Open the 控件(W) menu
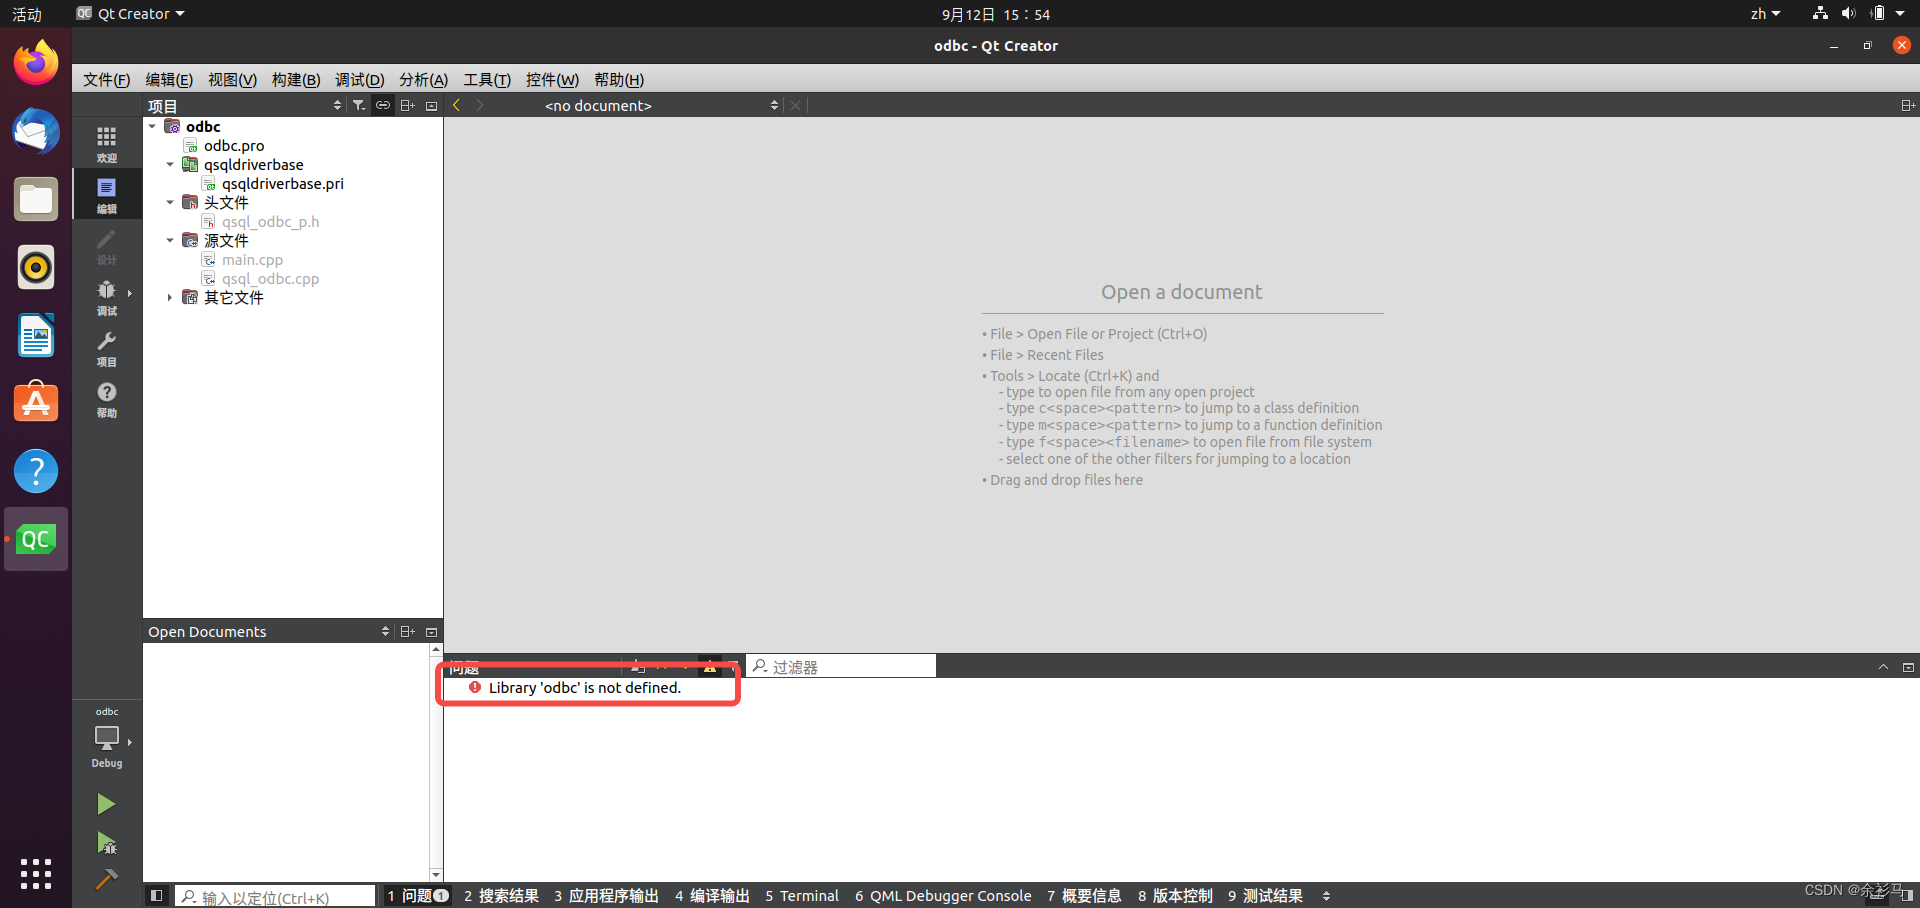Screen dimensions: 1920x908 click(x=552, y=80)
